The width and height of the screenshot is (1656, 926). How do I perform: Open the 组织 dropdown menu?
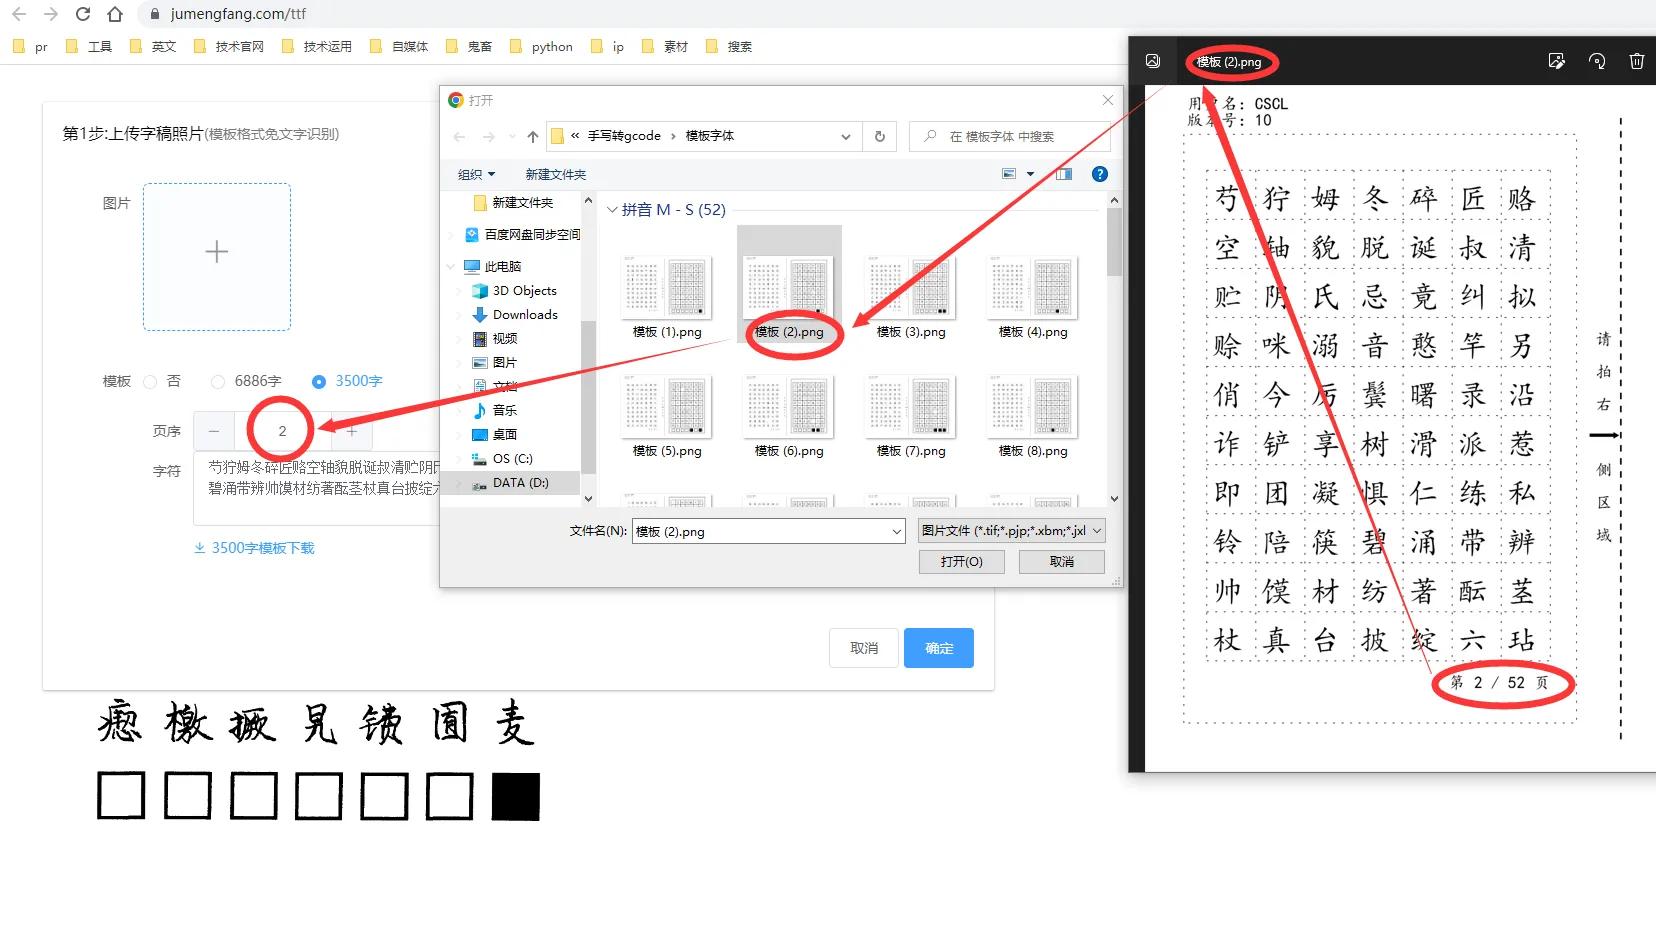(x=476, y=173)
